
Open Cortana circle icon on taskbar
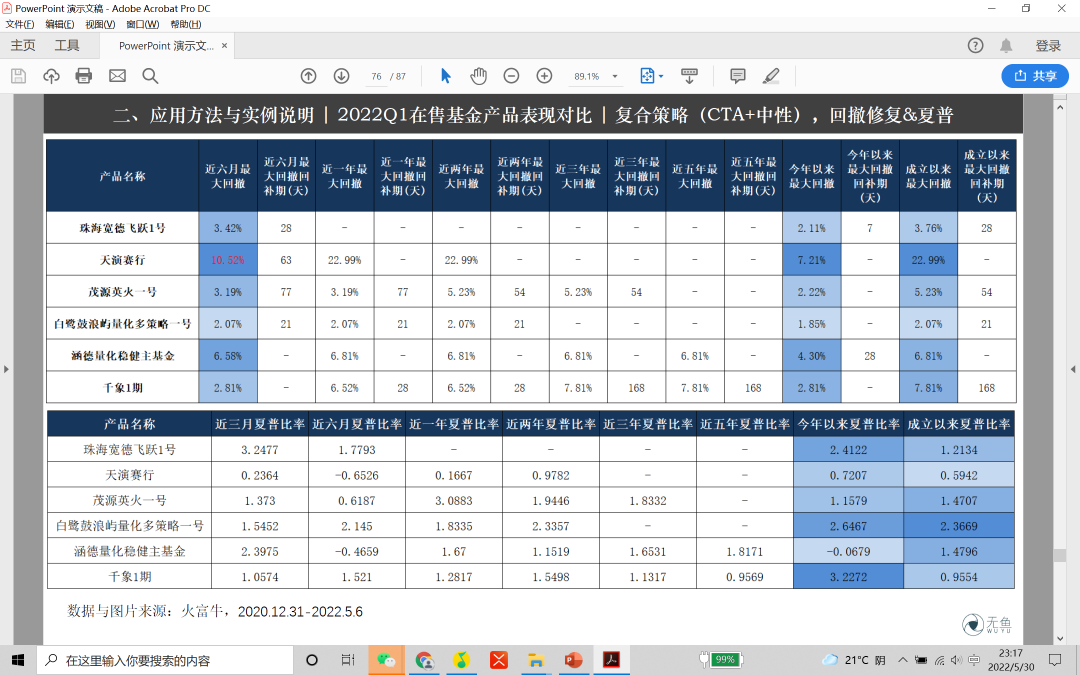pos(311,660)
